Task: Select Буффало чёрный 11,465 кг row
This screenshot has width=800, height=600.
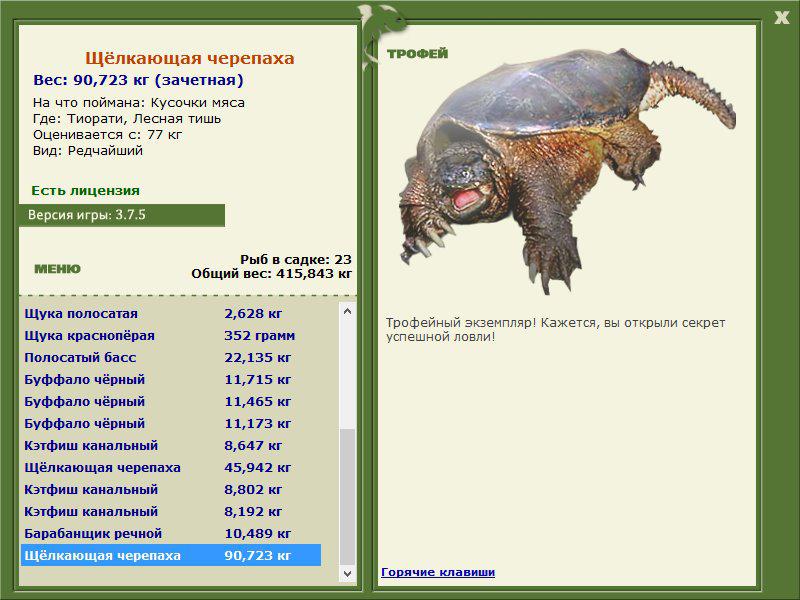Action: 171,402
